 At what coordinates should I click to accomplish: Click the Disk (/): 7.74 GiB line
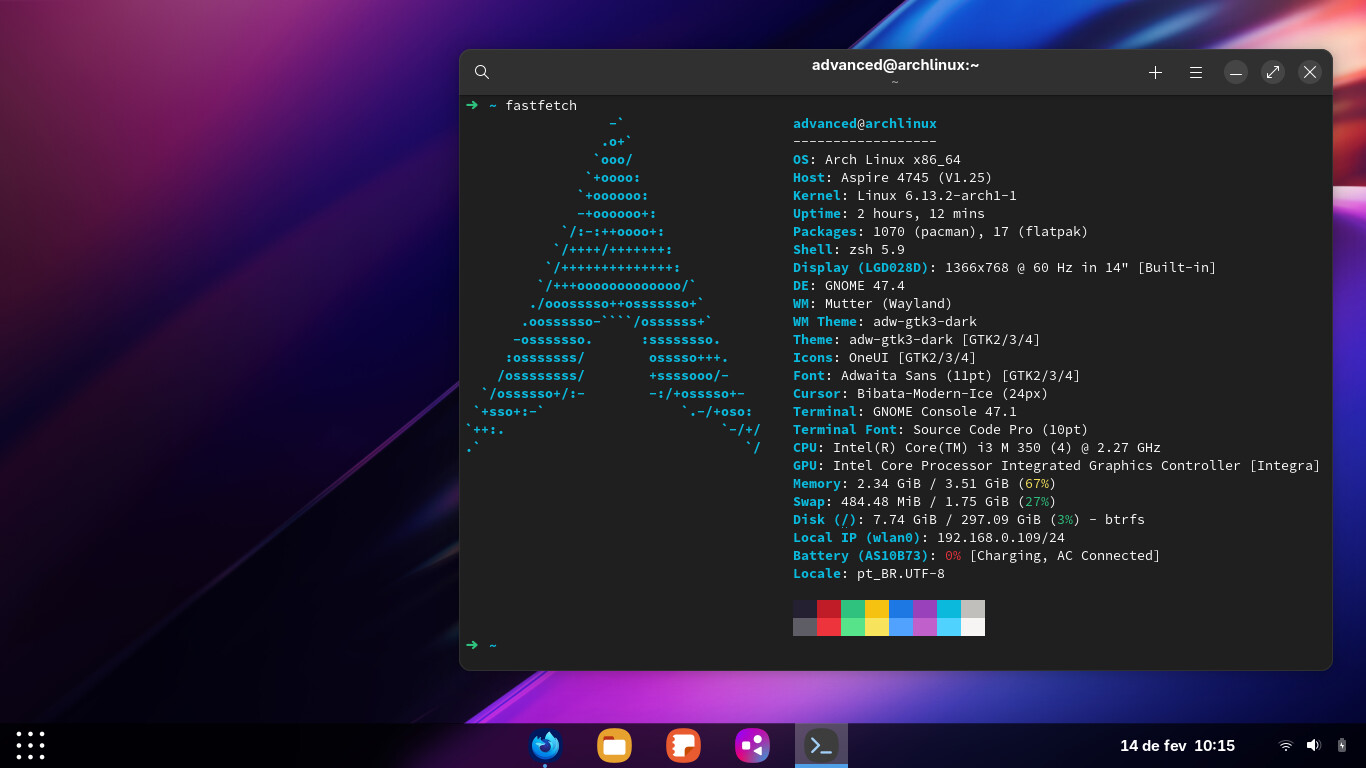[969, 519]
